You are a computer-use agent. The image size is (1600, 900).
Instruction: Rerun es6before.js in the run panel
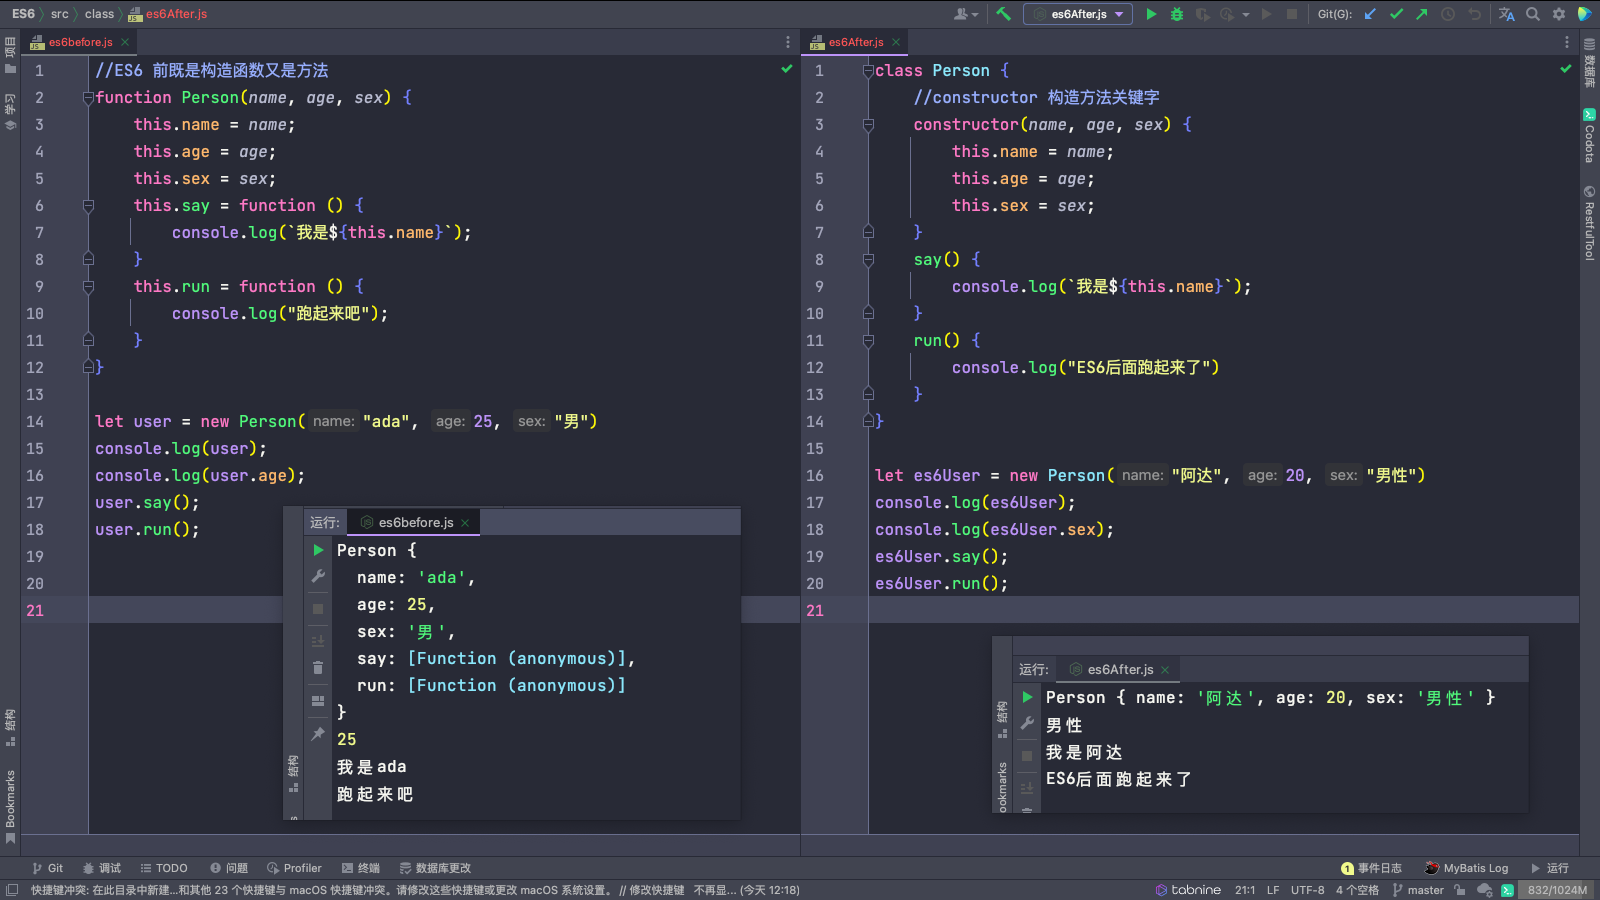318,550
